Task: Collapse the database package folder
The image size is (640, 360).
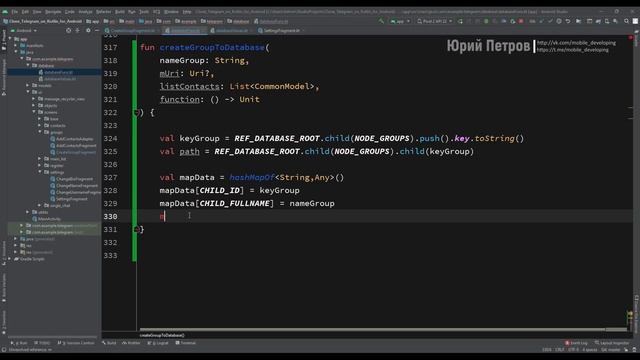Action: [x=28, y=66]
